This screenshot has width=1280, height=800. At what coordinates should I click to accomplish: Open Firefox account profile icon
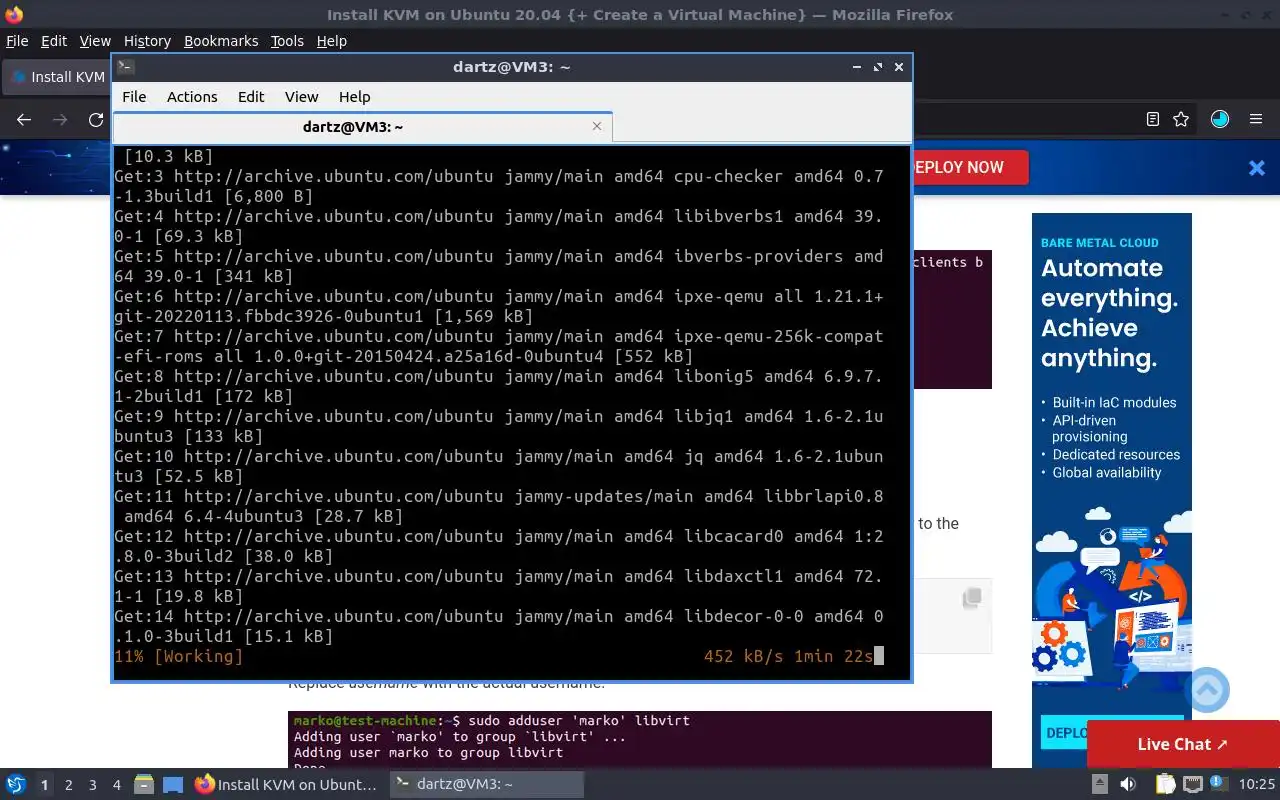[x=1220, y=119]
